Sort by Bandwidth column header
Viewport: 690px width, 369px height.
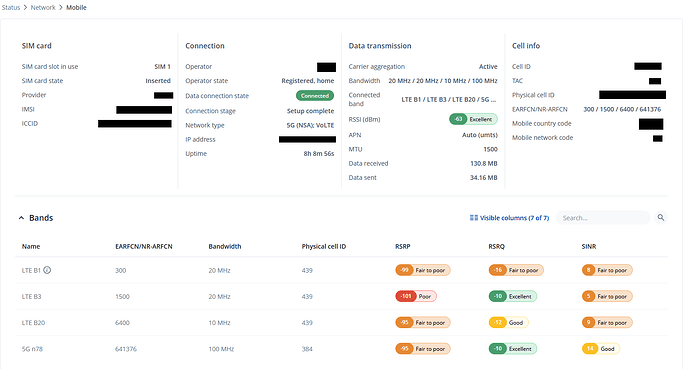(x=224, y=246)
